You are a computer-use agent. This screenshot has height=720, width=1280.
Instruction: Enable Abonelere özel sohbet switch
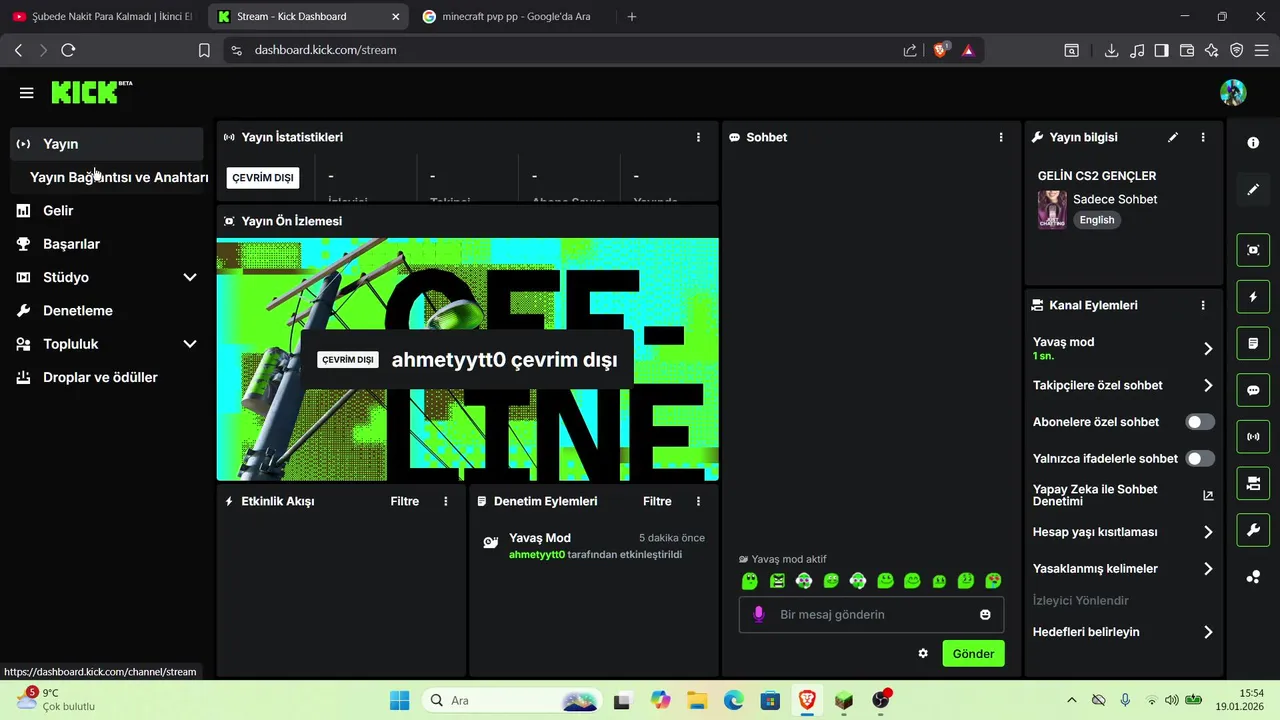point(1200,422)
